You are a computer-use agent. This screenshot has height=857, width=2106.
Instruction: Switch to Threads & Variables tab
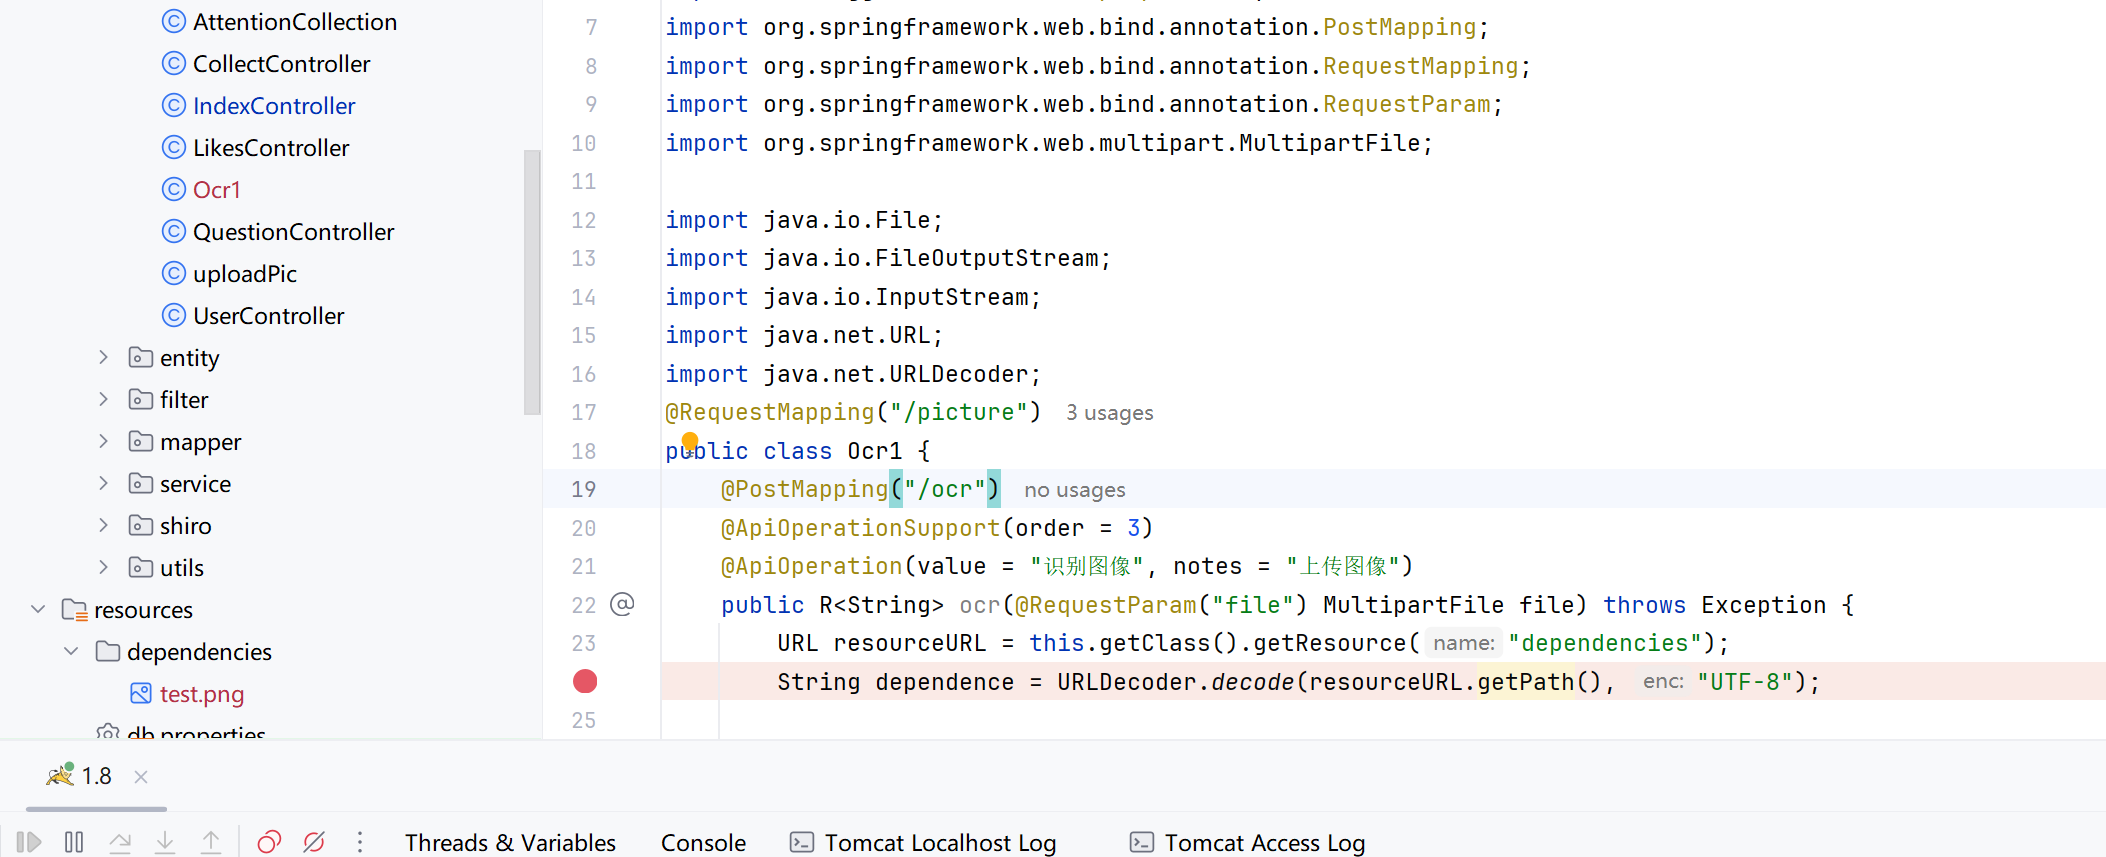pyautogui.click(x=510, y=843)
